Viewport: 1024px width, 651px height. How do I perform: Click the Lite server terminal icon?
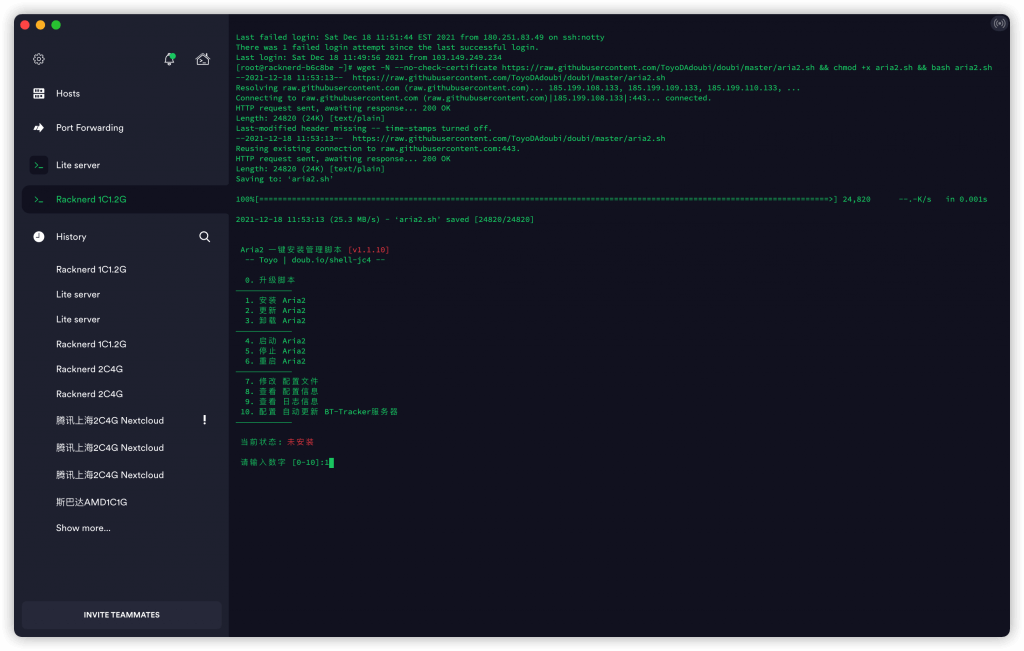pyautogui.click(x=39, y=165)
